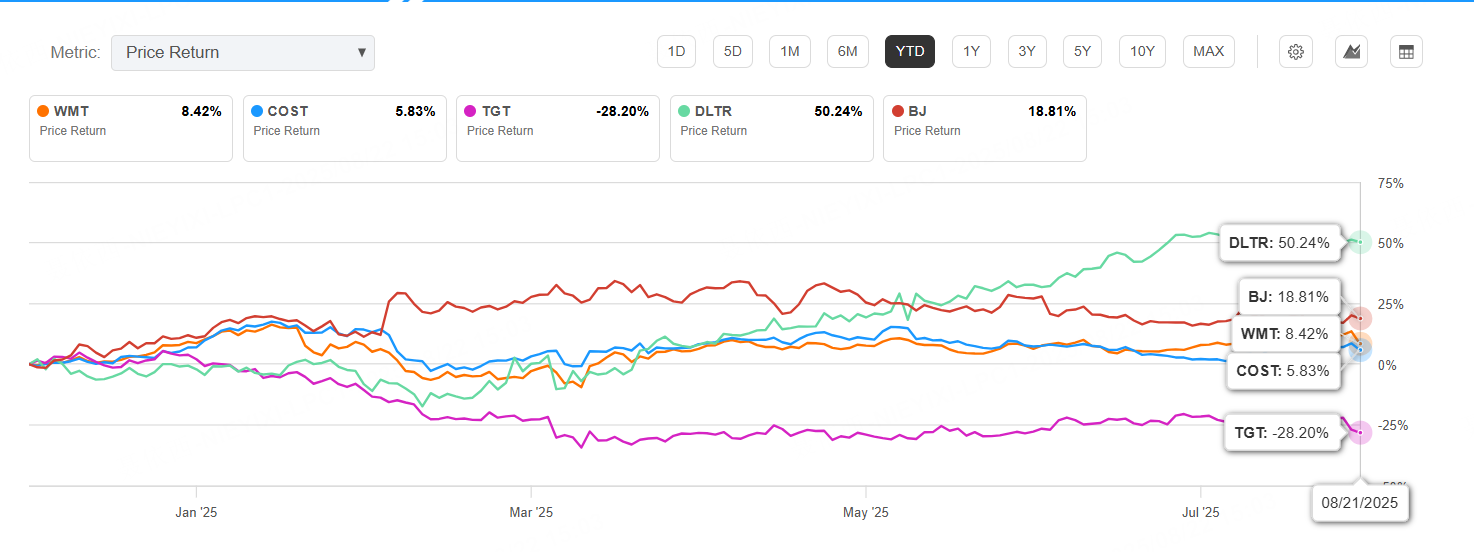Image resolution: width=1474 pixels, height=552 pixels.
Task: Open the data table view icon
Action: [x=1406, y=52]
